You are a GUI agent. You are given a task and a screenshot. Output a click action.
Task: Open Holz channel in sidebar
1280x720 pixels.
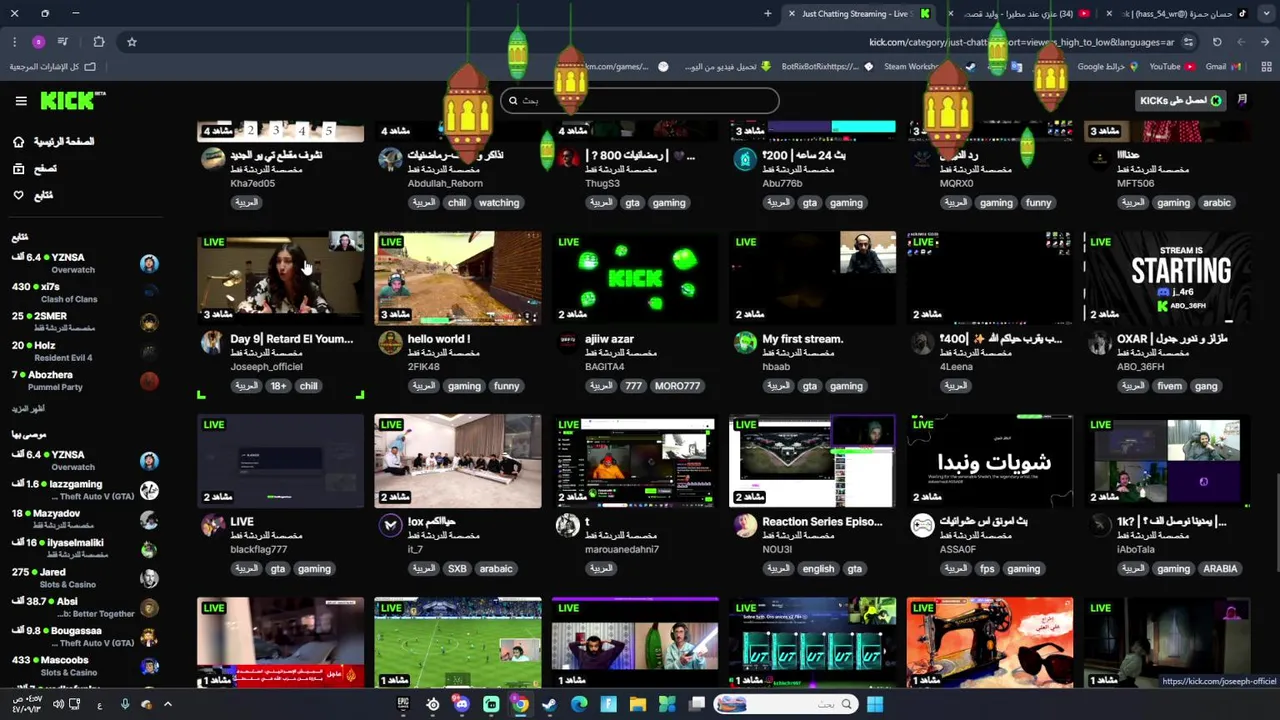[85, 351]
